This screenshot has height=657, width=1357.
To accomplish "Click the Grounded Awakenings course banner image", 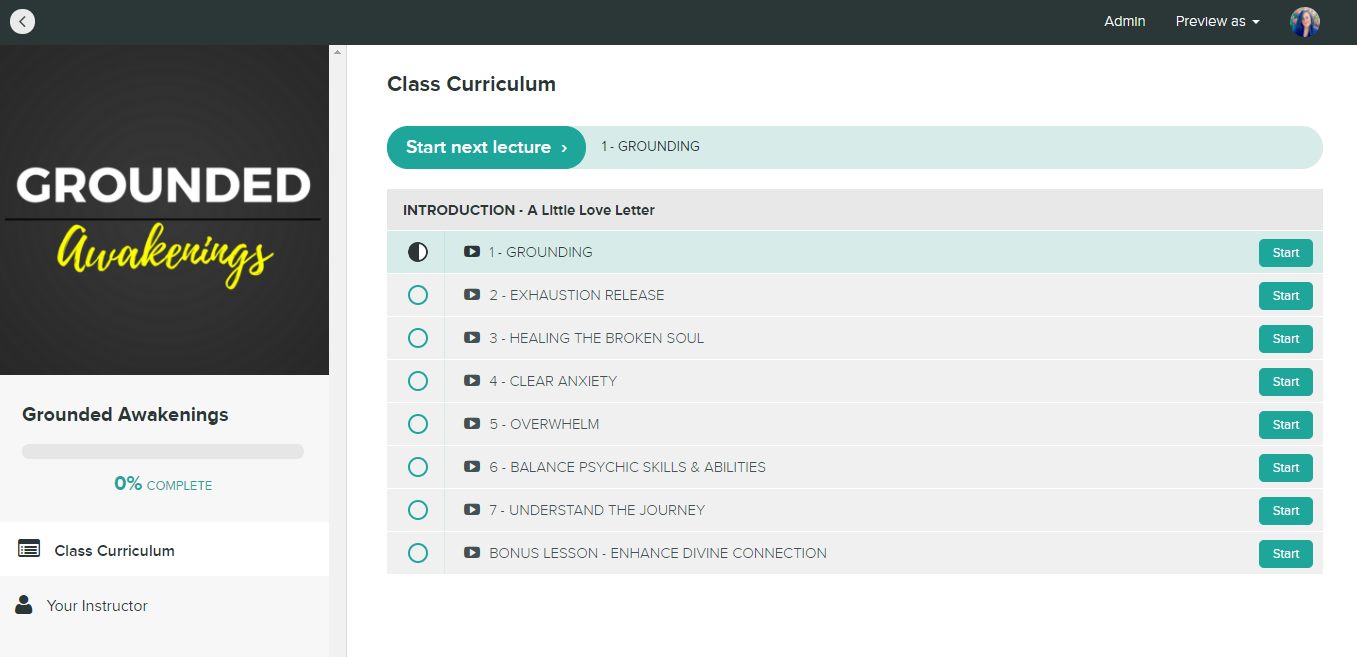I will pyautogui.click(x=164, y=210).
